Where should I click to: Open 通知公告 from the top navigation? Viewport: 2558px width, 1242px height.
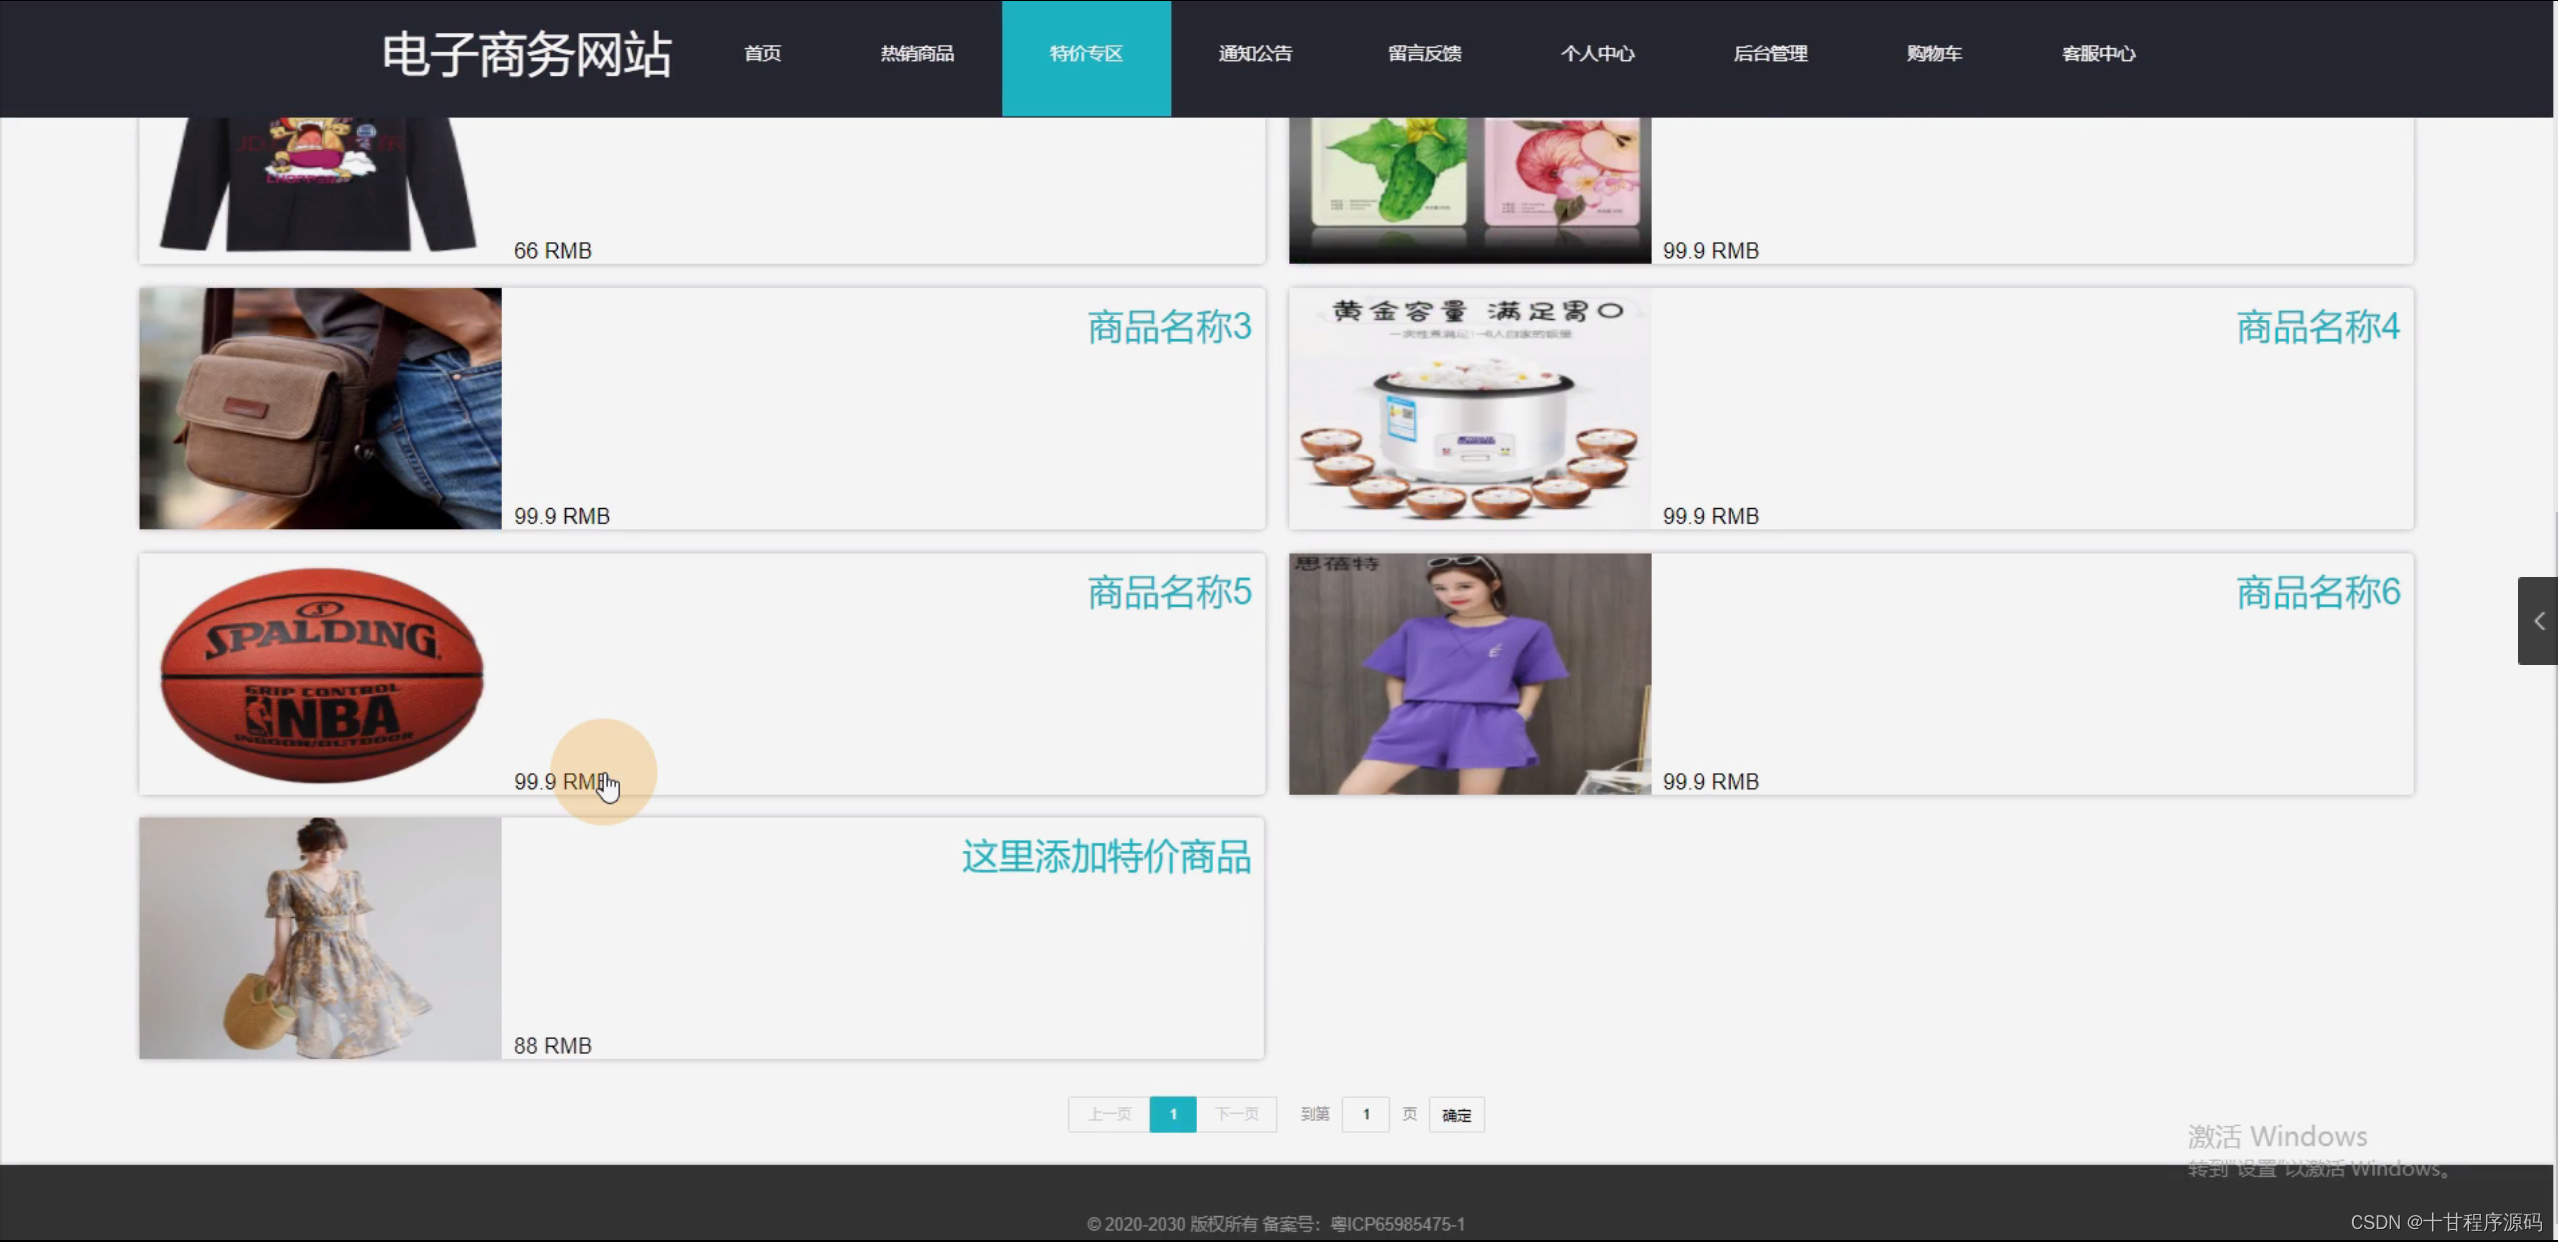click(1255, 54)
